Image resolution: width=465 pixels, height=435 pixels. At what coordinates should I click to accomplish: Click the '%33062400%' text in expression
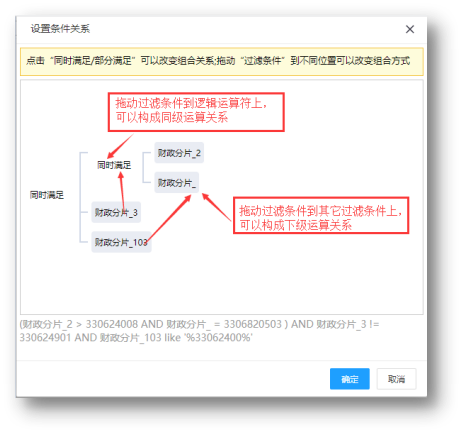coord(219,338)
